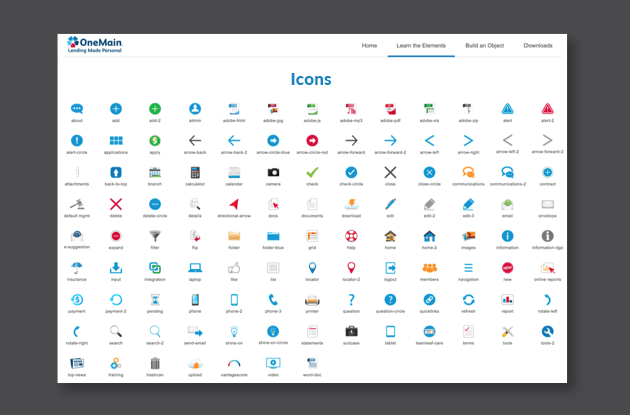This screenshot has width=630, height=415.
Task: Select the suitcase icon
Action: point(351,331)
